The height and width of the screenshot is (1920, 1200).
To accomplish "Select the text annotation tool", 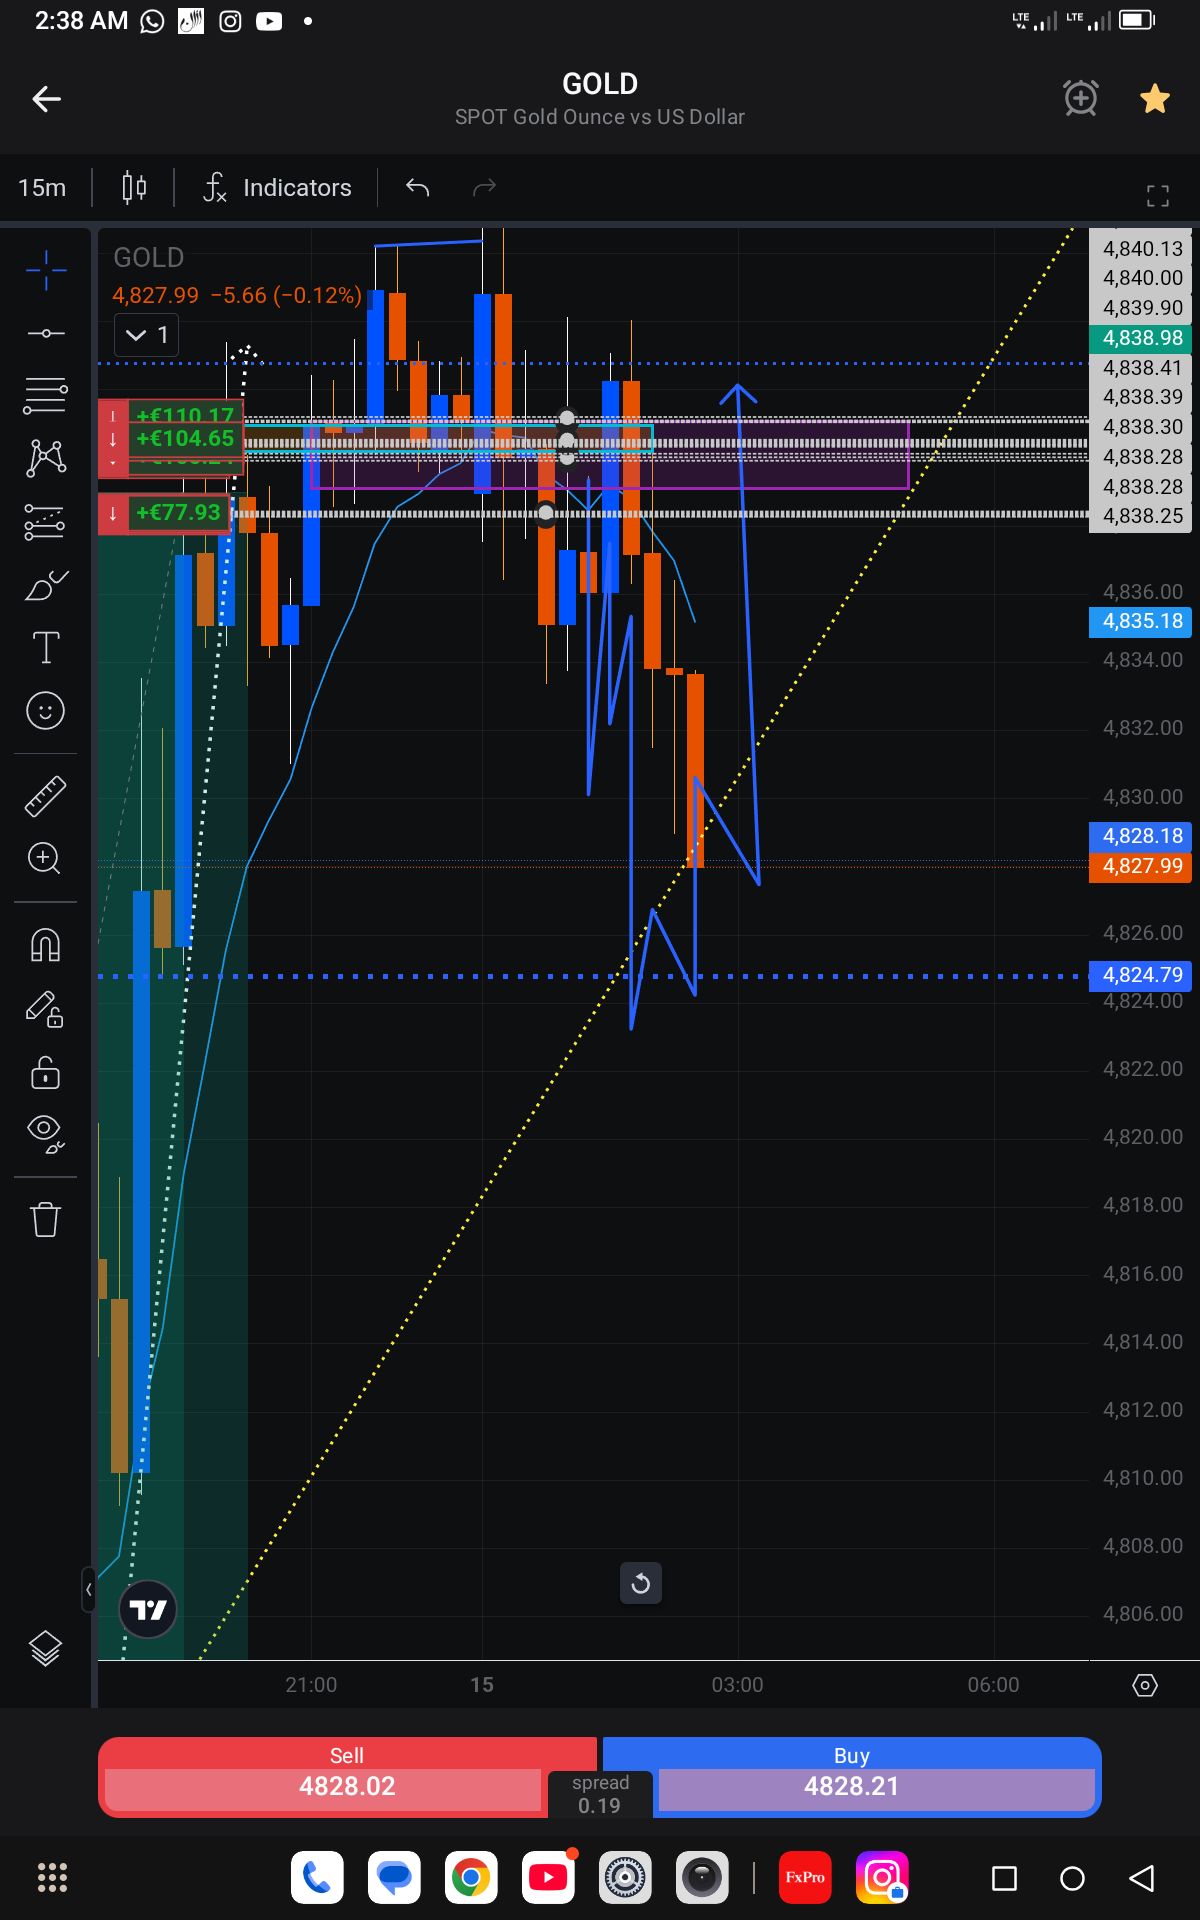I will coord(46,648).
